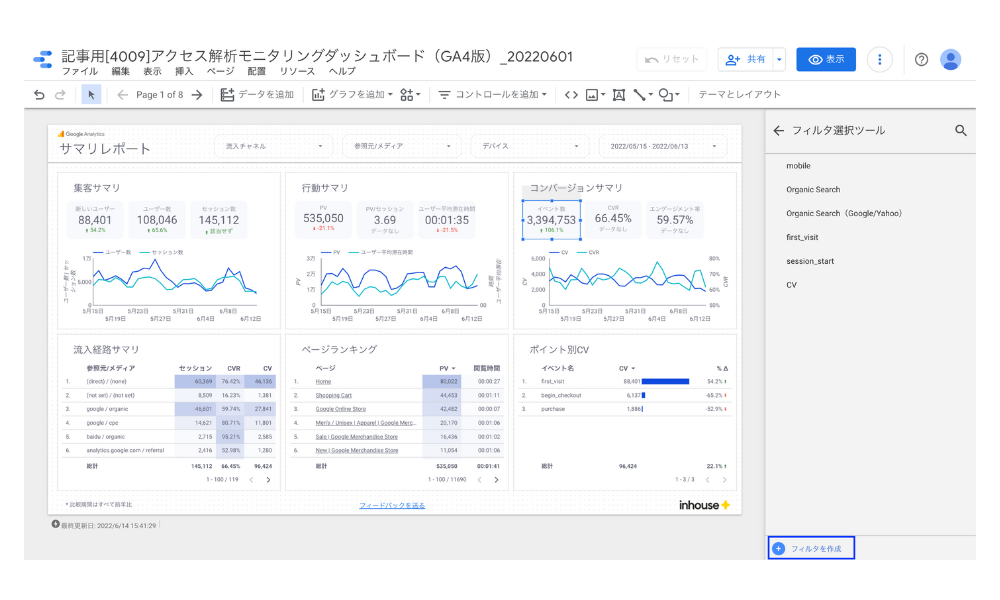Click the begin_checkout event row
This screenshot has width=1000, height=600.
(x=624, y=395)
